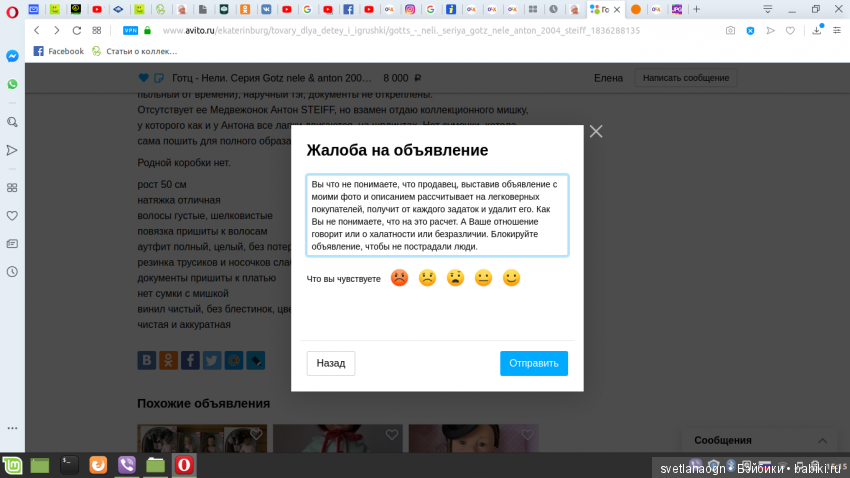The width and height of the screenshot is (850, 478).
Task: Click the Назад button
Action: 330,363
